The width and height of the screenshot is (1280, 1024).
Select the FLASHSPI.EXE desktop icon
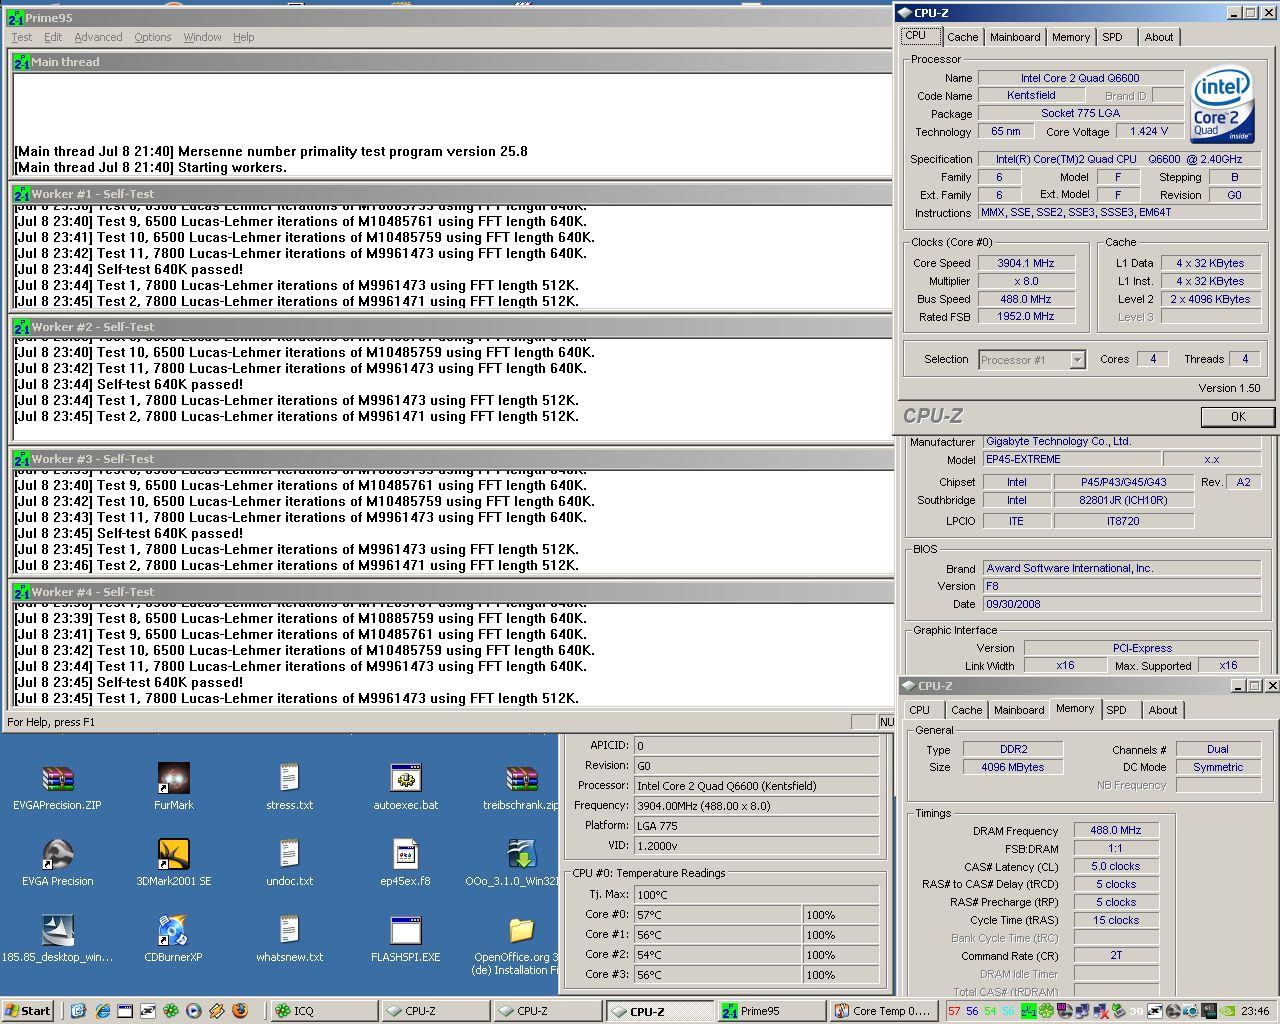pos(405,930)
